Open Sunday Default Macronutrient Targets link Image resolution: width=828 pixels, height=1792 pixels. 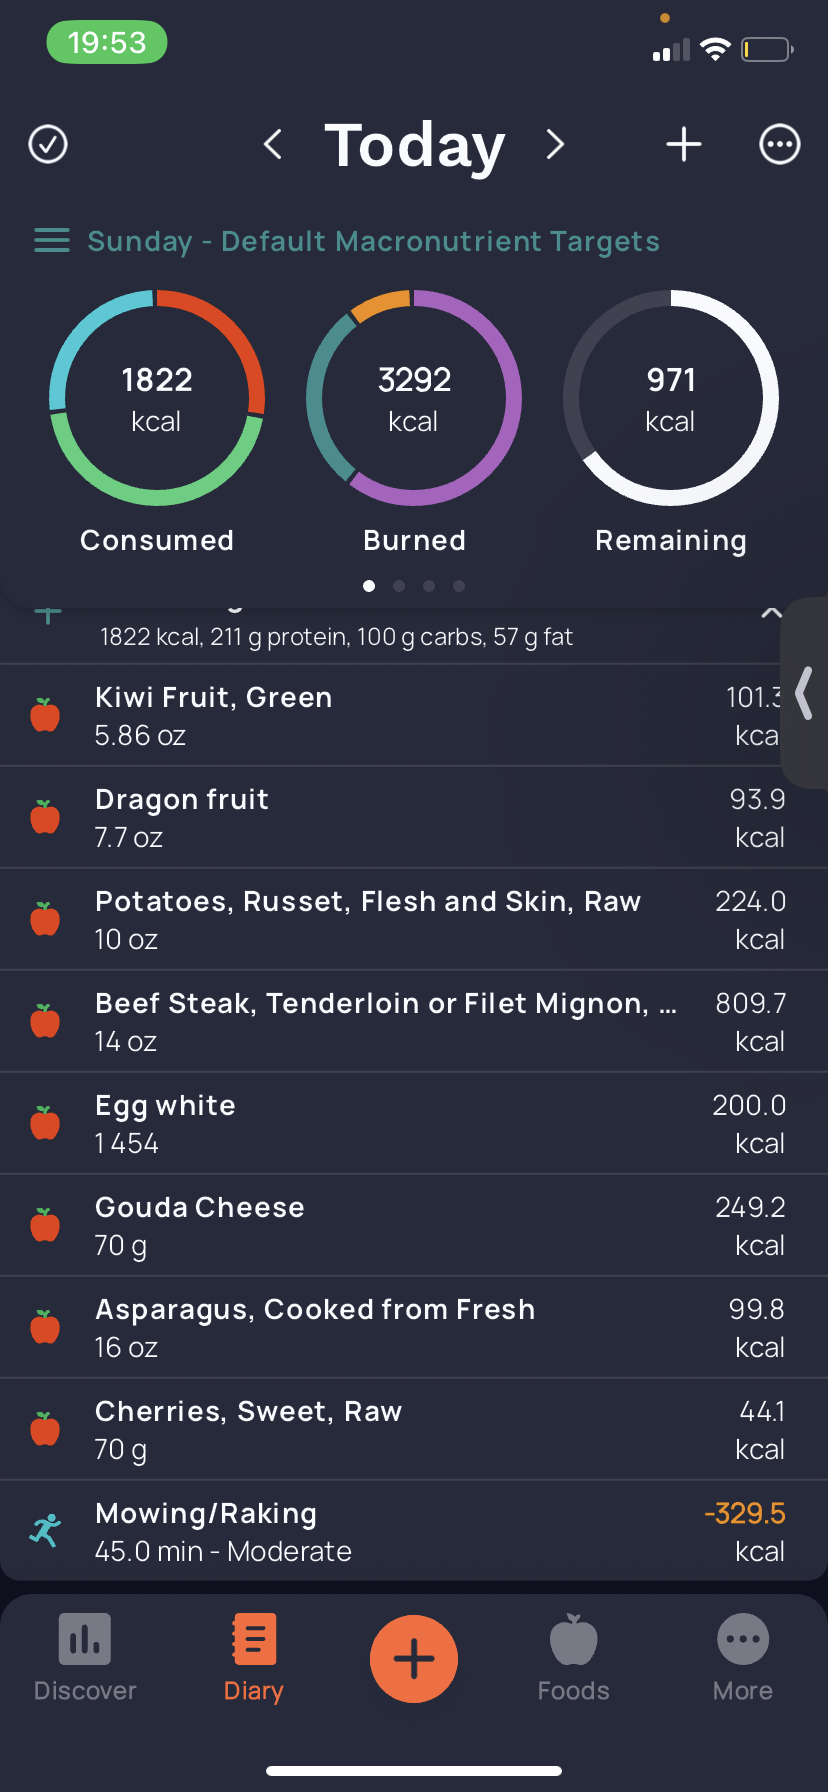373,241
